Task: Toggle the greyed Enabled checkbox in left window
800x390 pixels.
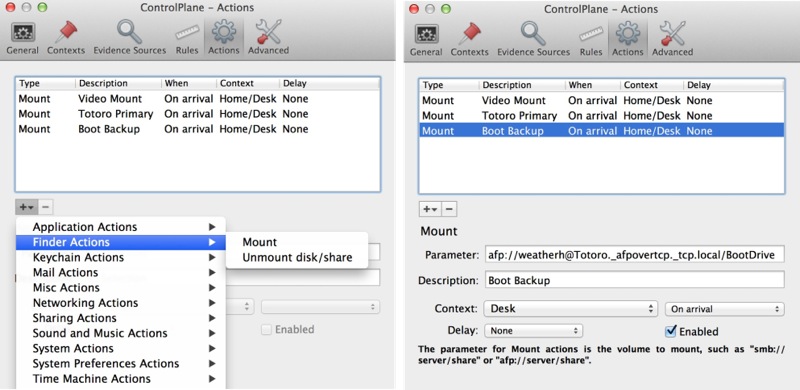Action: (266, 330)
